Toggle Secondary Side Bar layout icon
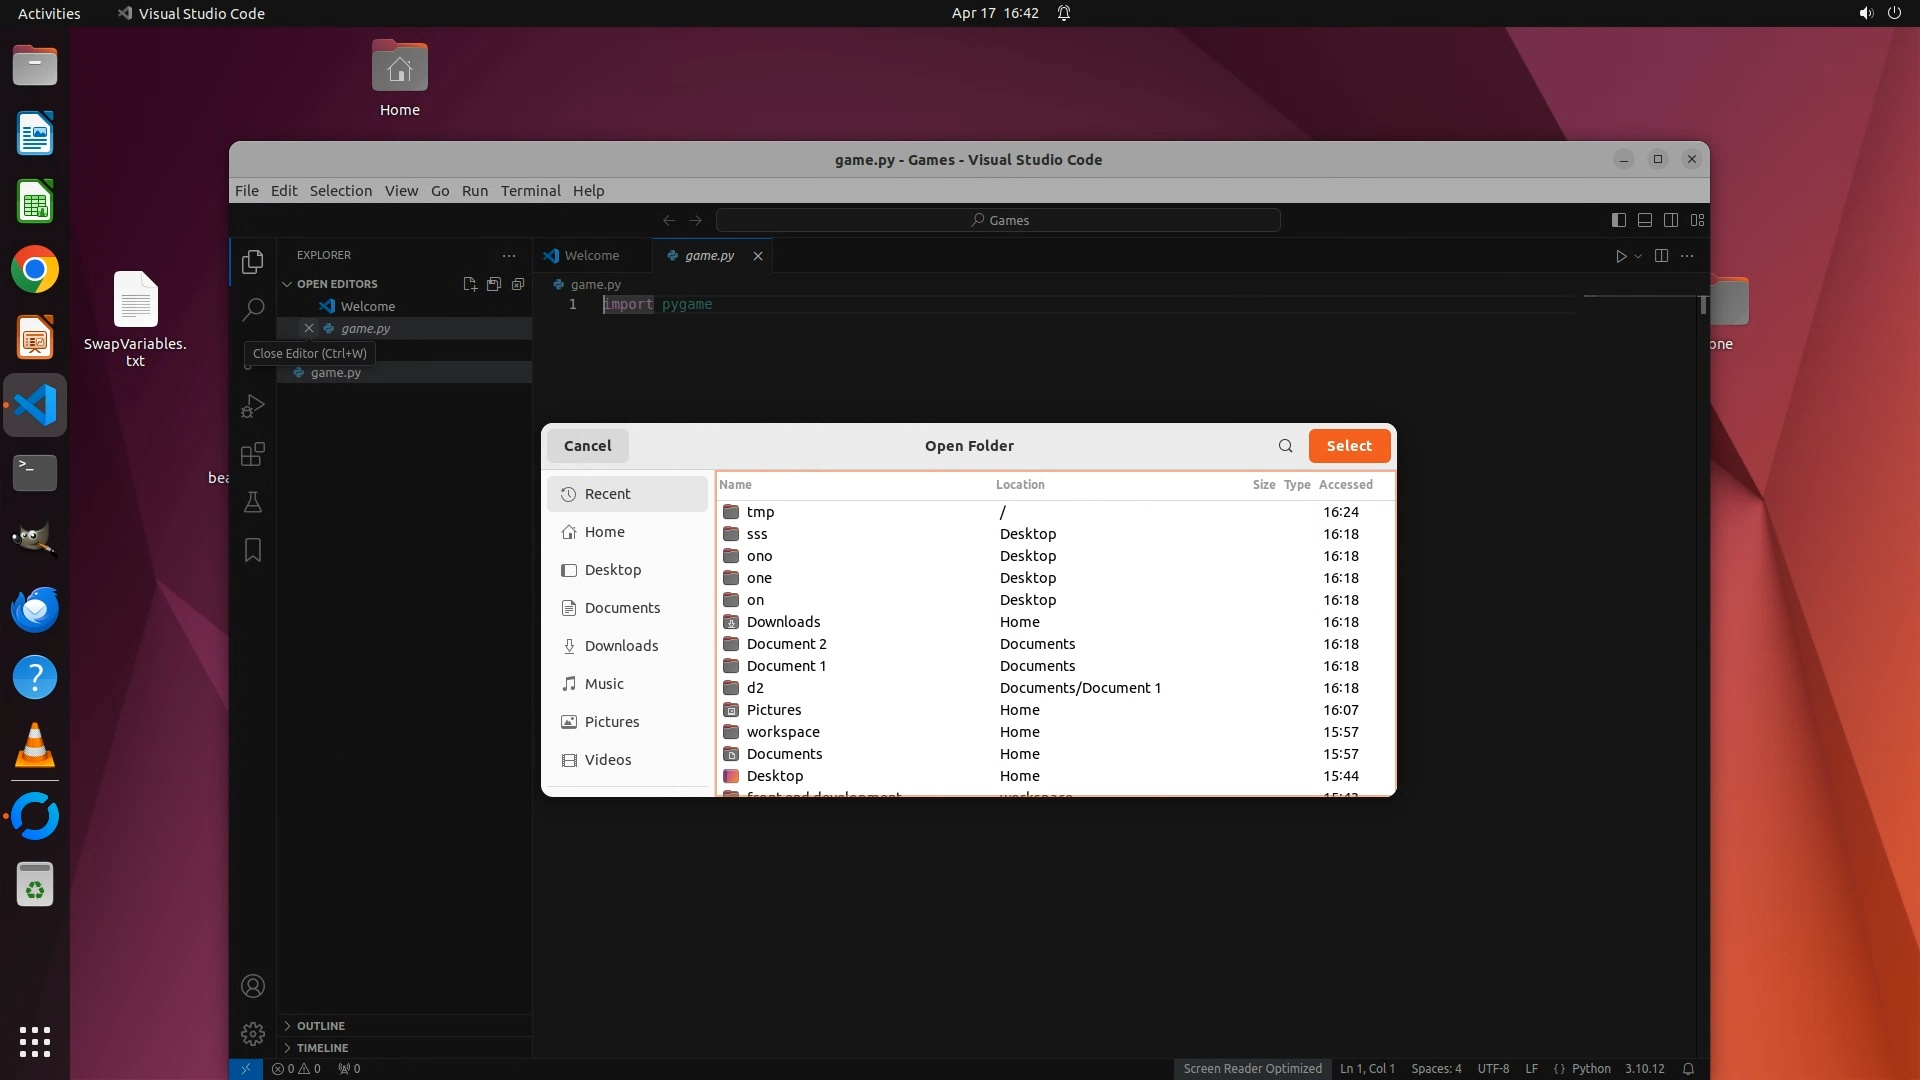Image resolution: width=1920 pixels, height=1080 pixels. (x=1670, y=220)
